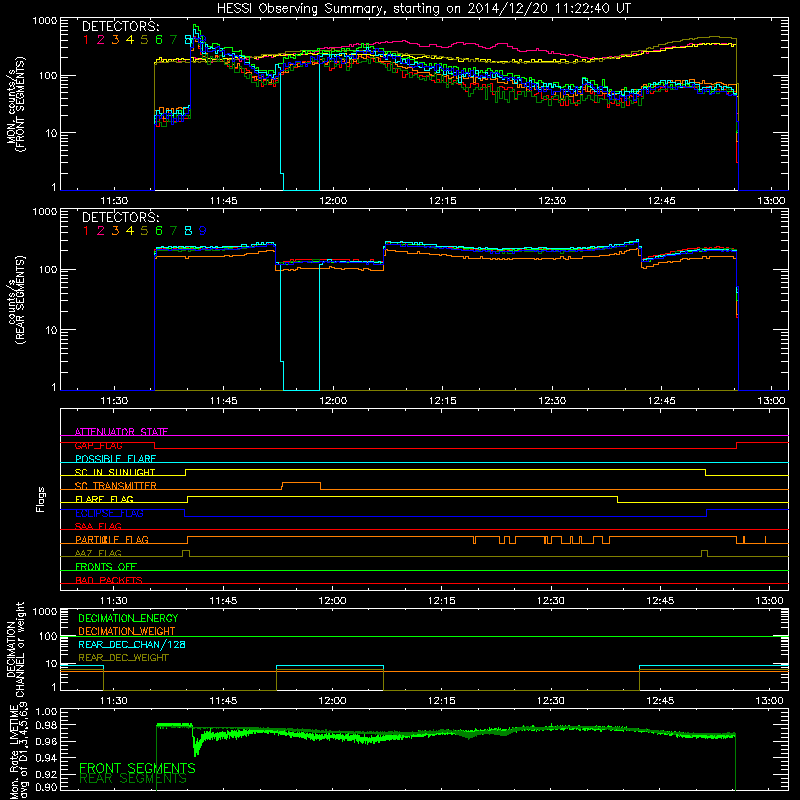Image resolution: width=800 pixels, height=800 pixels.
Task: Click the DECIMATION_WEIGHT legend entry
Action: (x=127, y=631)
